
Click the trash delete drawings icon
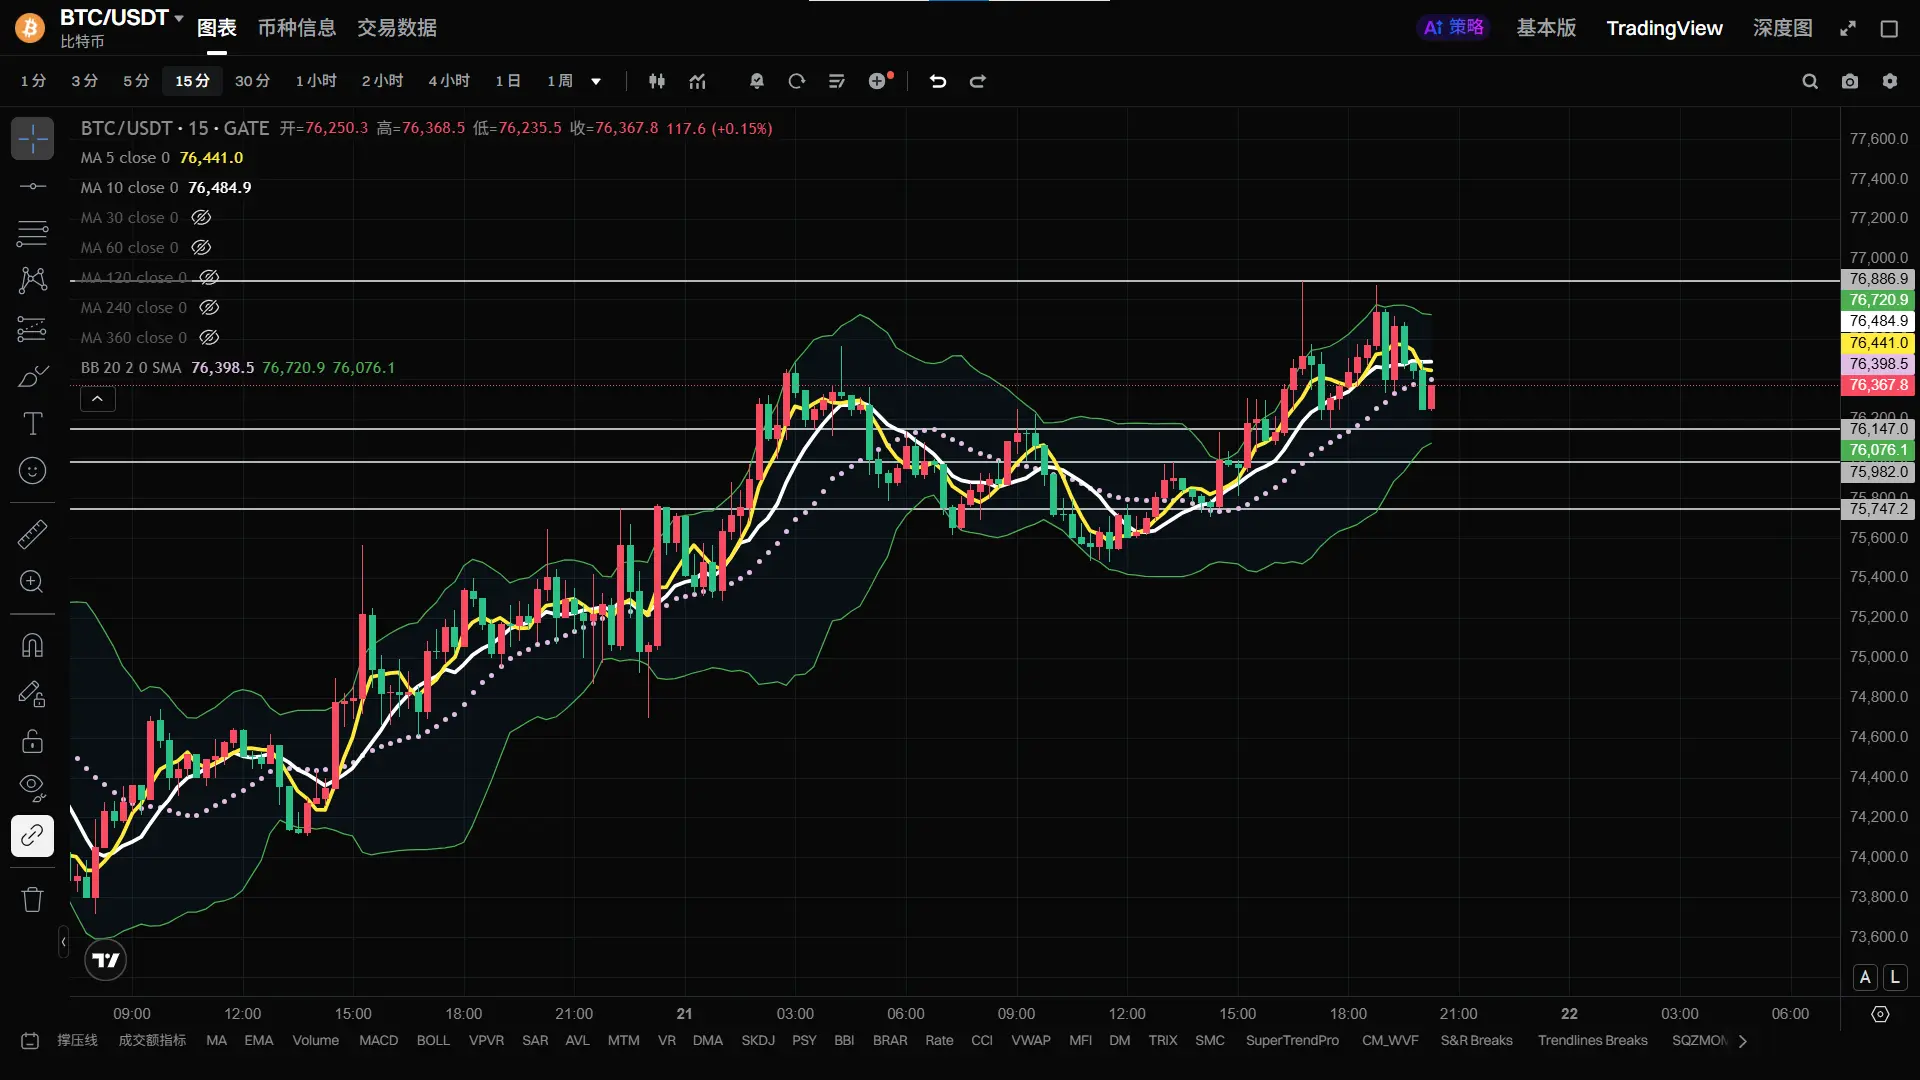(x=32, y=899)
